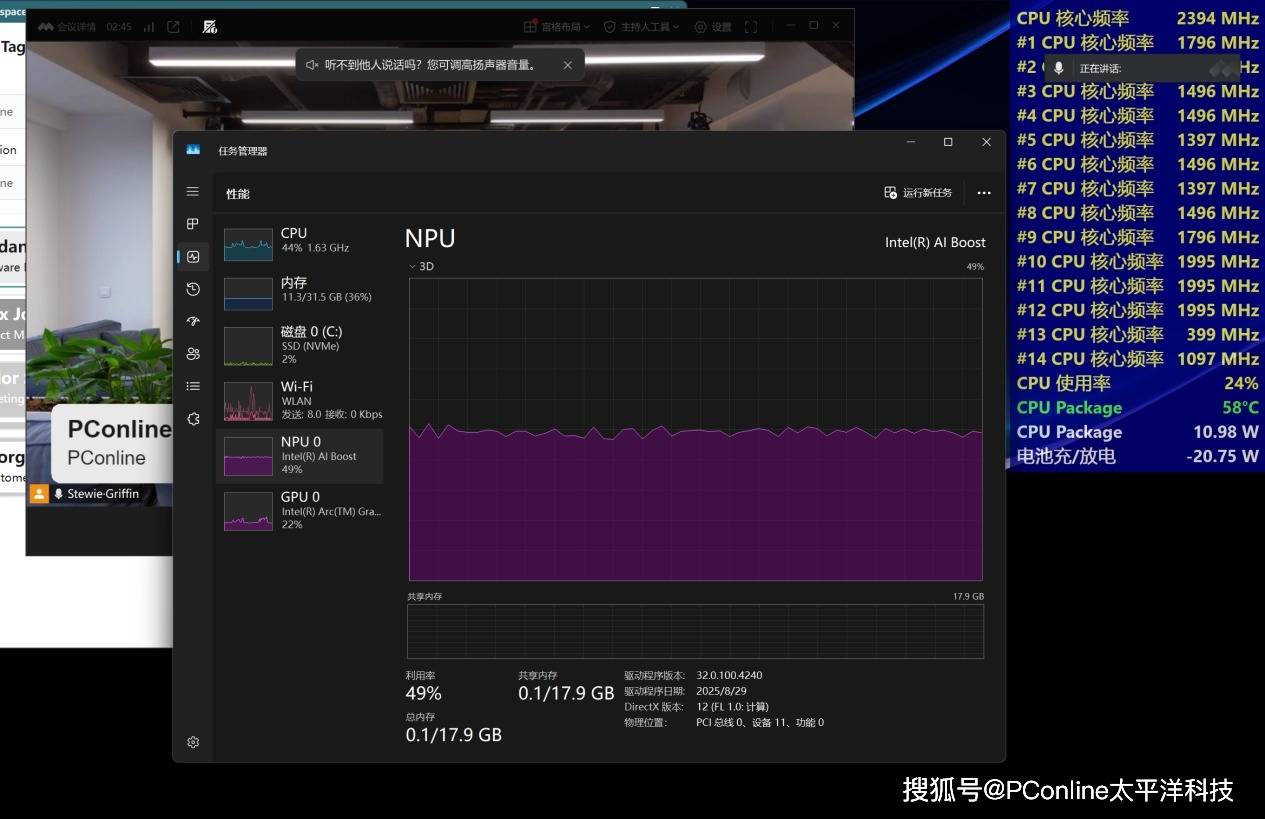This screenshot has height=819, width=1265.
Task: Click #14 CPU 核心频率 1097 MHz row
Action: (1137, 359)
